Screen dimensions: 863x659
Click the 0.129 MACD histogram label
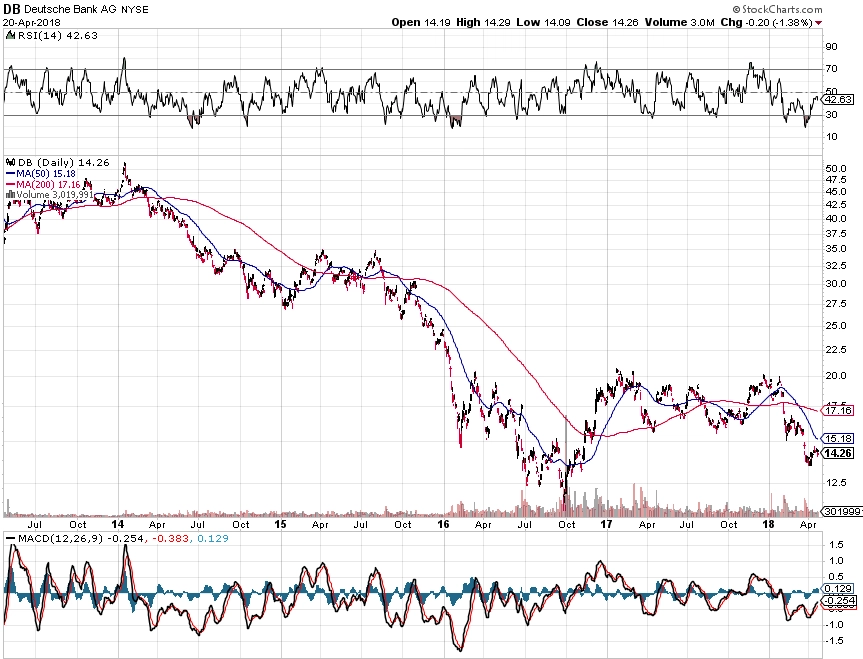tap(840, 589)
